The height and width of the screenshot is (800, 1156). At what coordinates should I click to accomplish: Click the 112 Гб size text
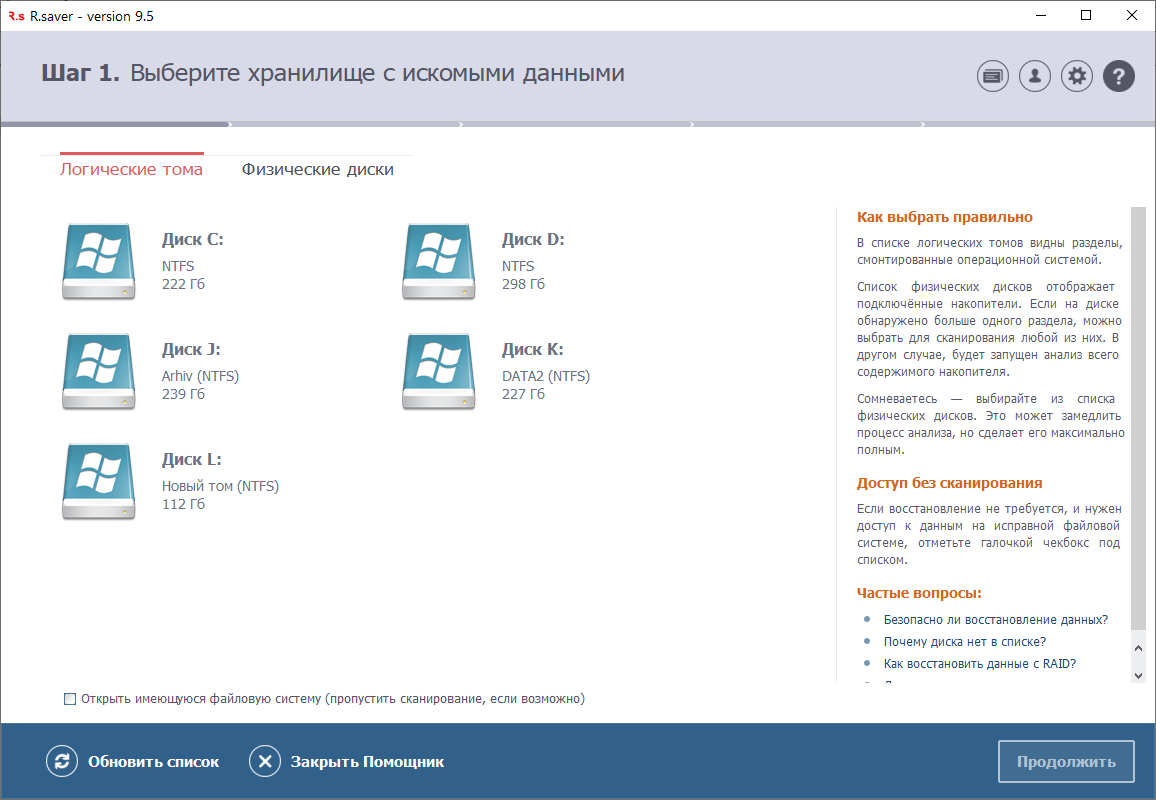184,504
